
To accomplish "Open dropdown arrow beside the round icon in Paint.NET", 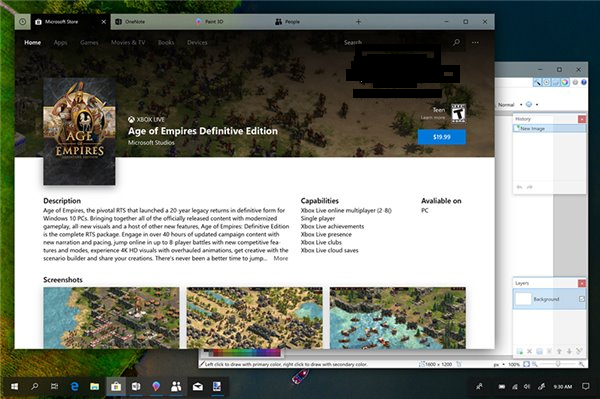I will pos(537,104).
